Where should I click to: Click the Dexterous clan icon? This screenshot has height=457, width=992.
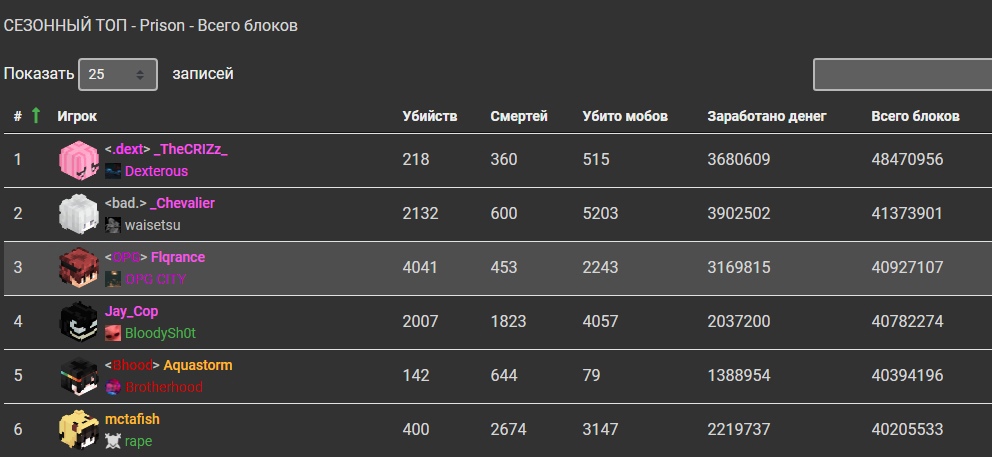click(x=113, y=171)
